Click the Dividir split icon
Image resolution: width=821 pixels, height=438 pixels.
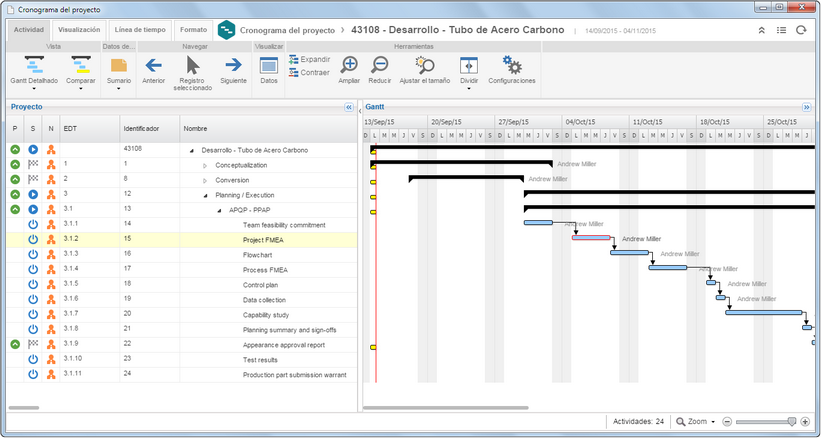(469, 65)
